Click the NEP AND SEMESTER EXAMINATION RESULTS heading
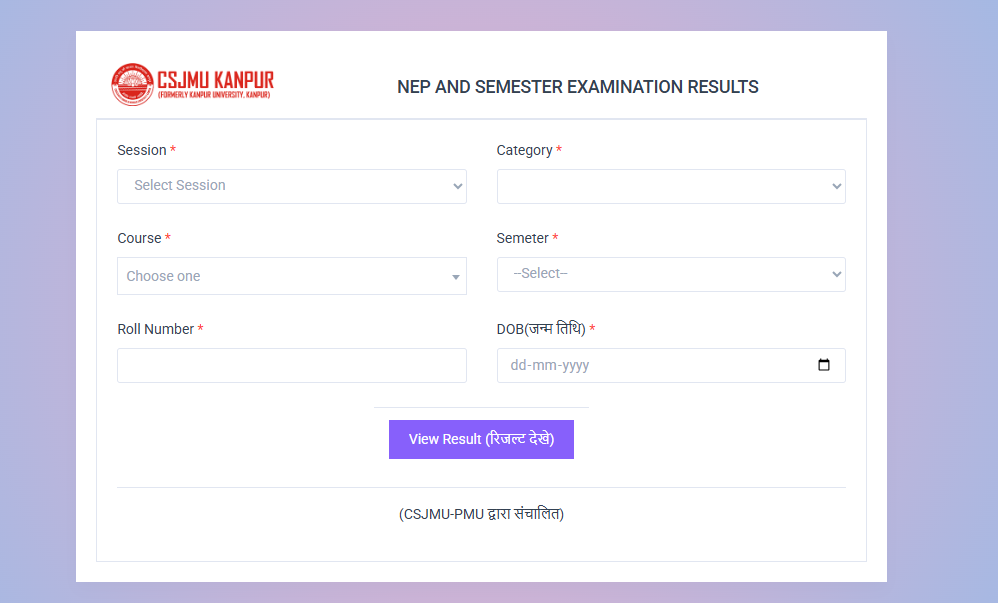This screenshot has width=998, height=603. pos(577,87)
